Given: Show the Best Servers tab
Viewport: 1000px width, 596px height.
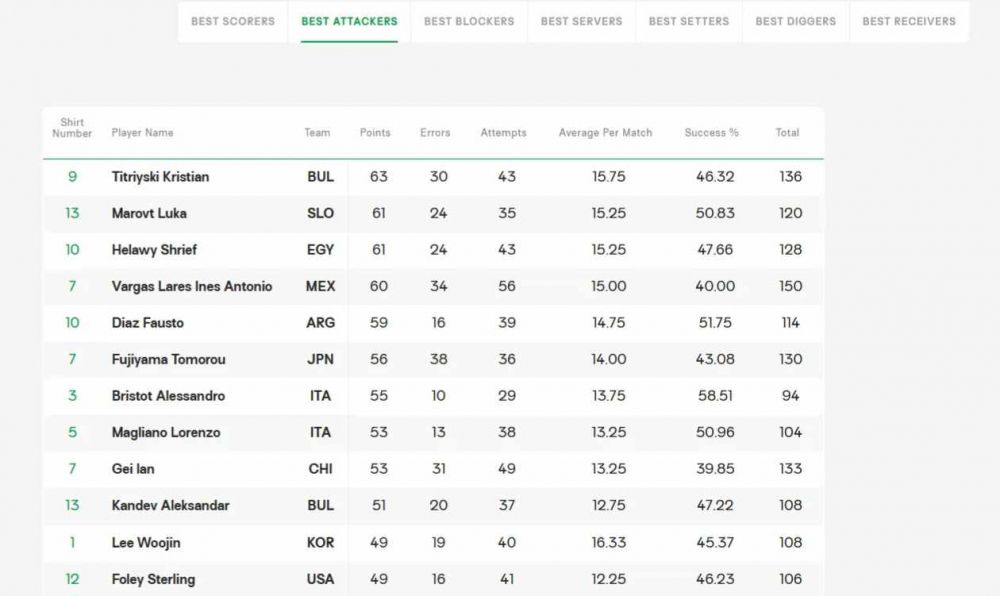Looking at the screenshot, I should click(581, 21).
